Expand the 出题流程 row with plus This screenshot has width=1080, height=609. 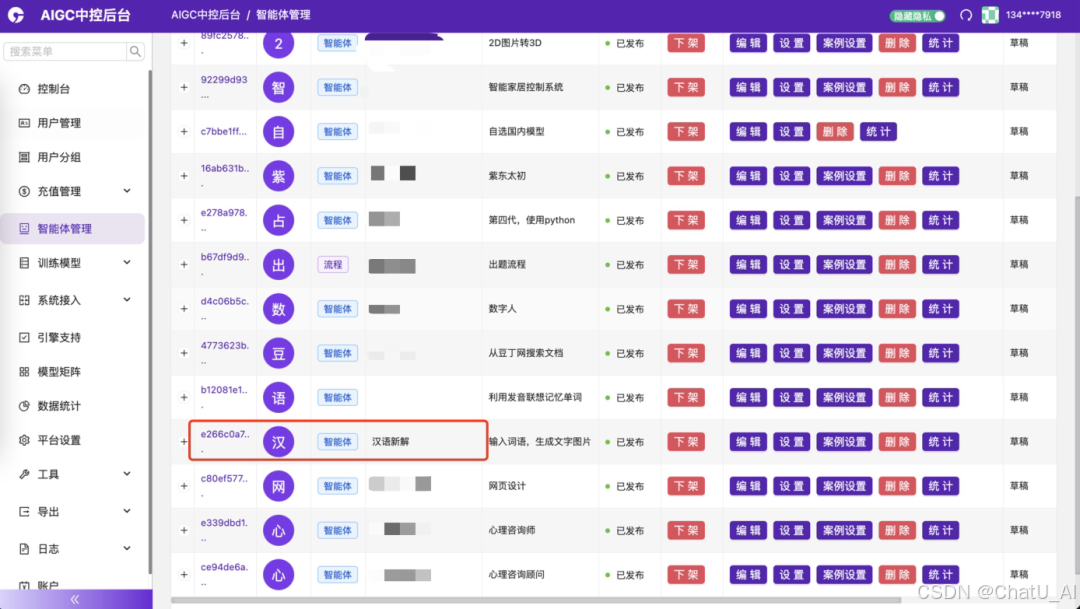coord(184,265)
